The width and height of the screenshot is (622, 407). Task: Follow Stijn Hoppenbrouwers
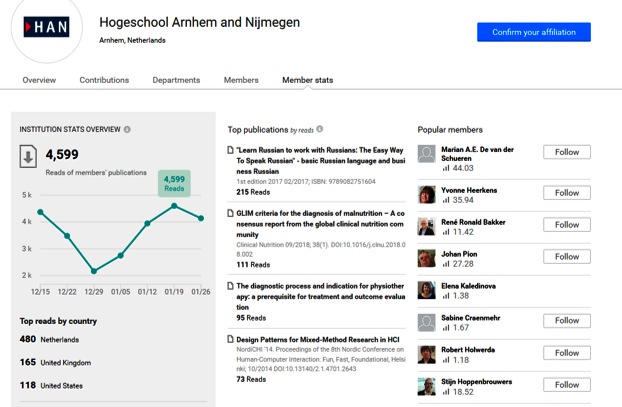click(566, 385)
